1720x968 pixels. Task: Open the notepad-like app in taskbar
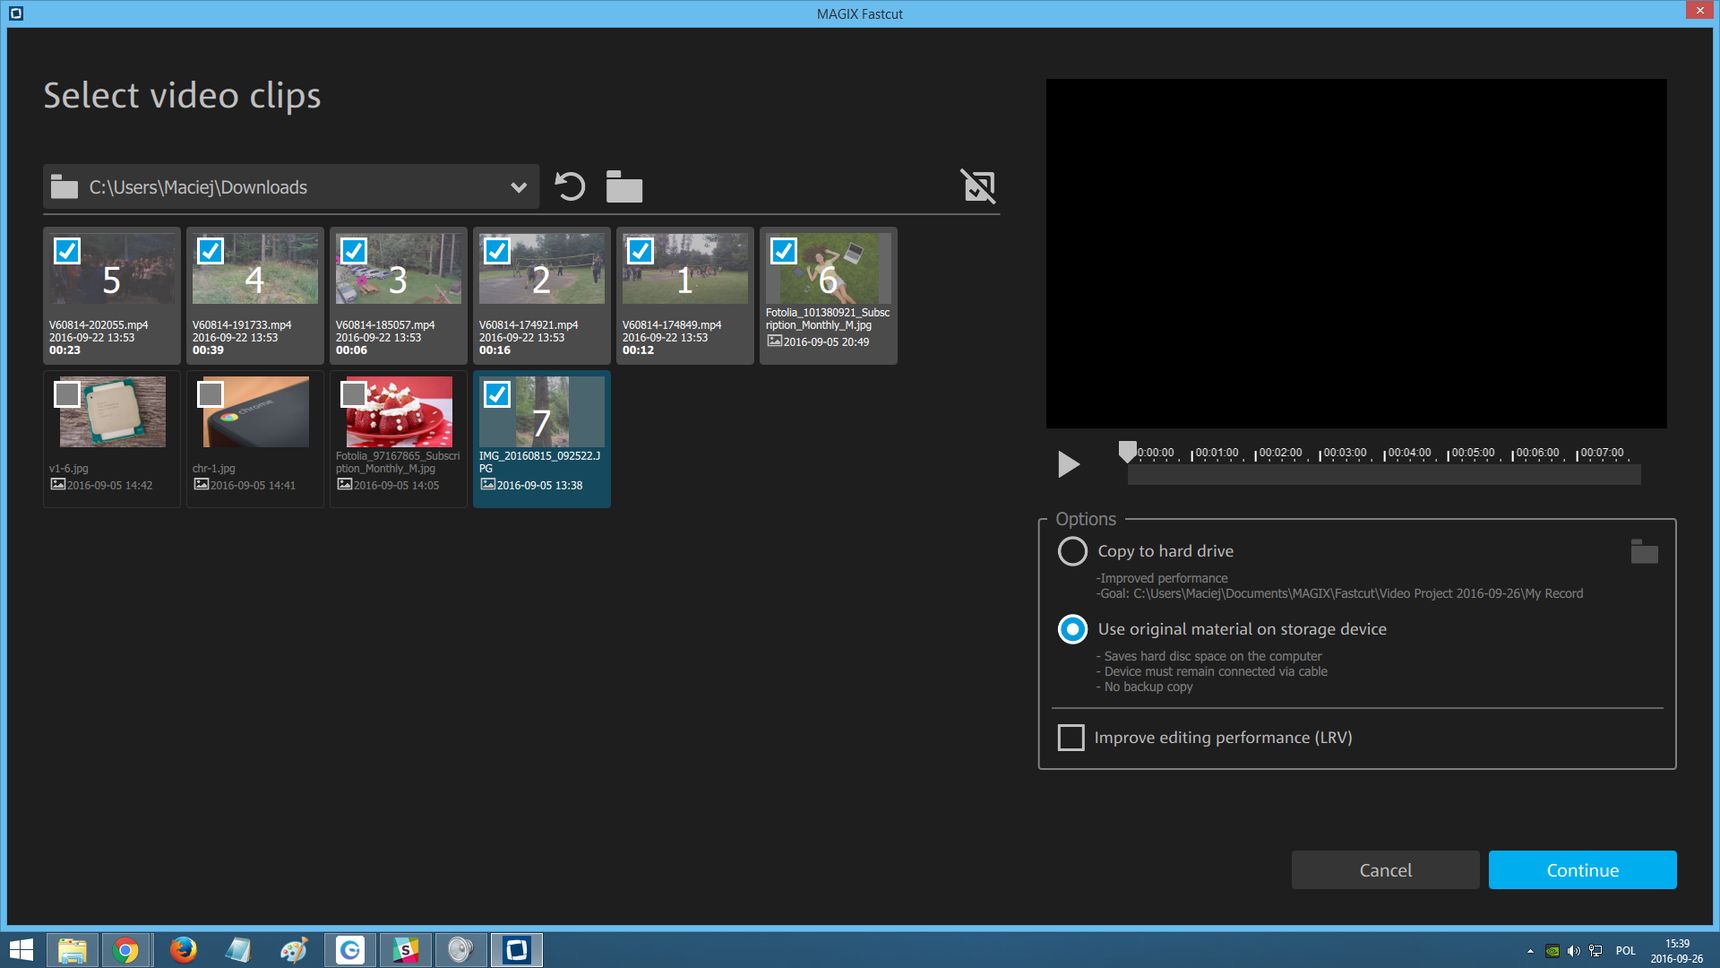(x=238, y=950)
